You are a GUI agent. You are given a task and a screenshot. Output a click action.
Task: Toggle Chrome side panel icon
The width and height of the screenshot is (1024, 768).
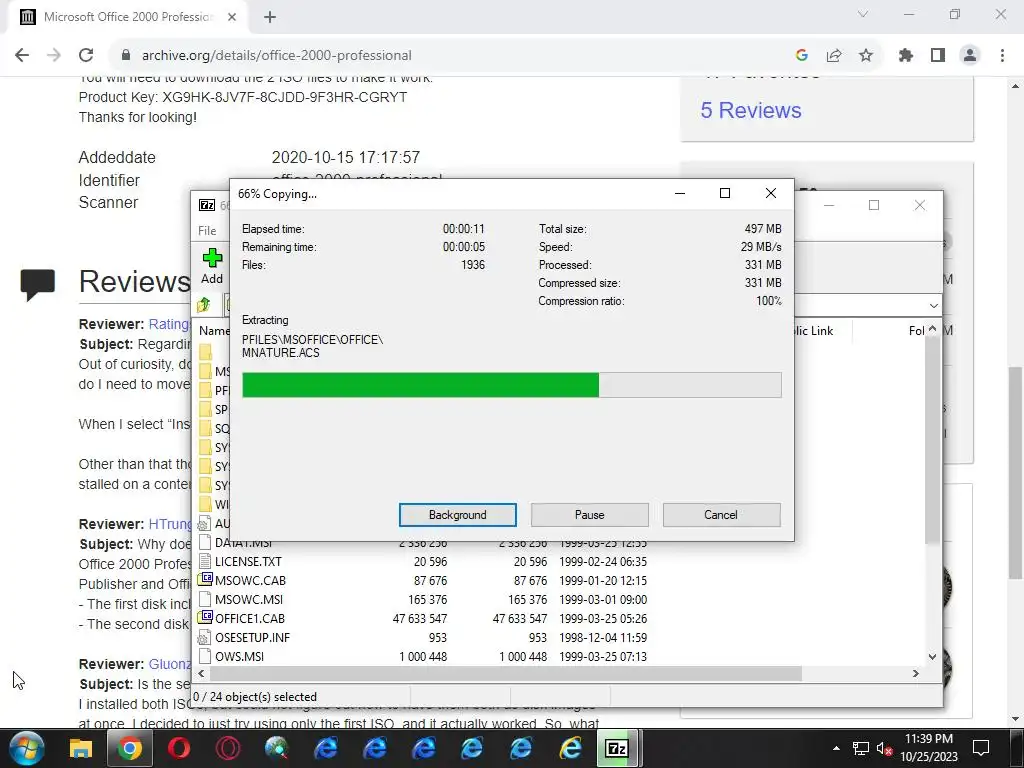point(938,56)
